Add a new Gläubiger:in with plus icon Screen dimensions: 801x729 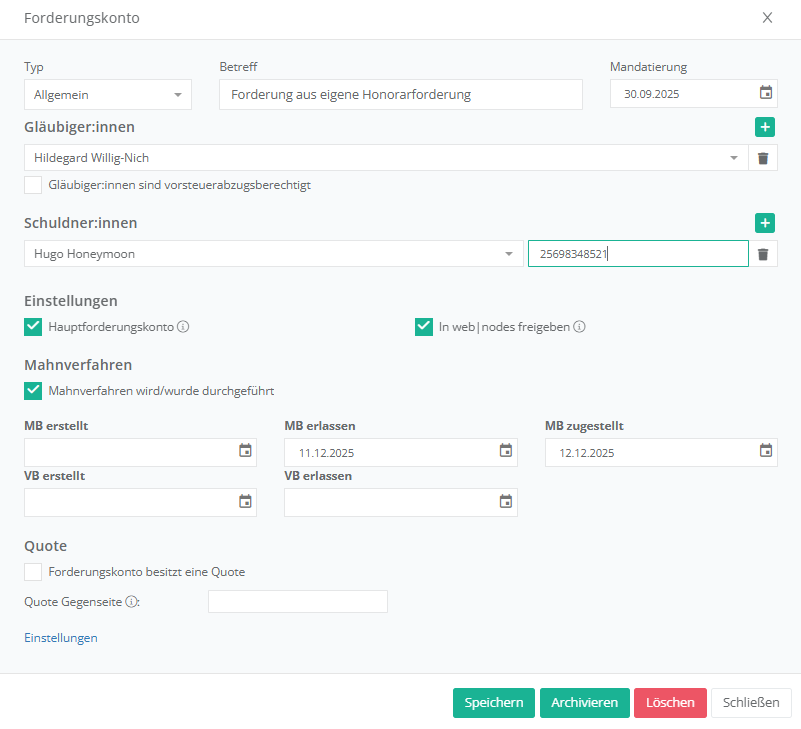click(x=764, y=127)
